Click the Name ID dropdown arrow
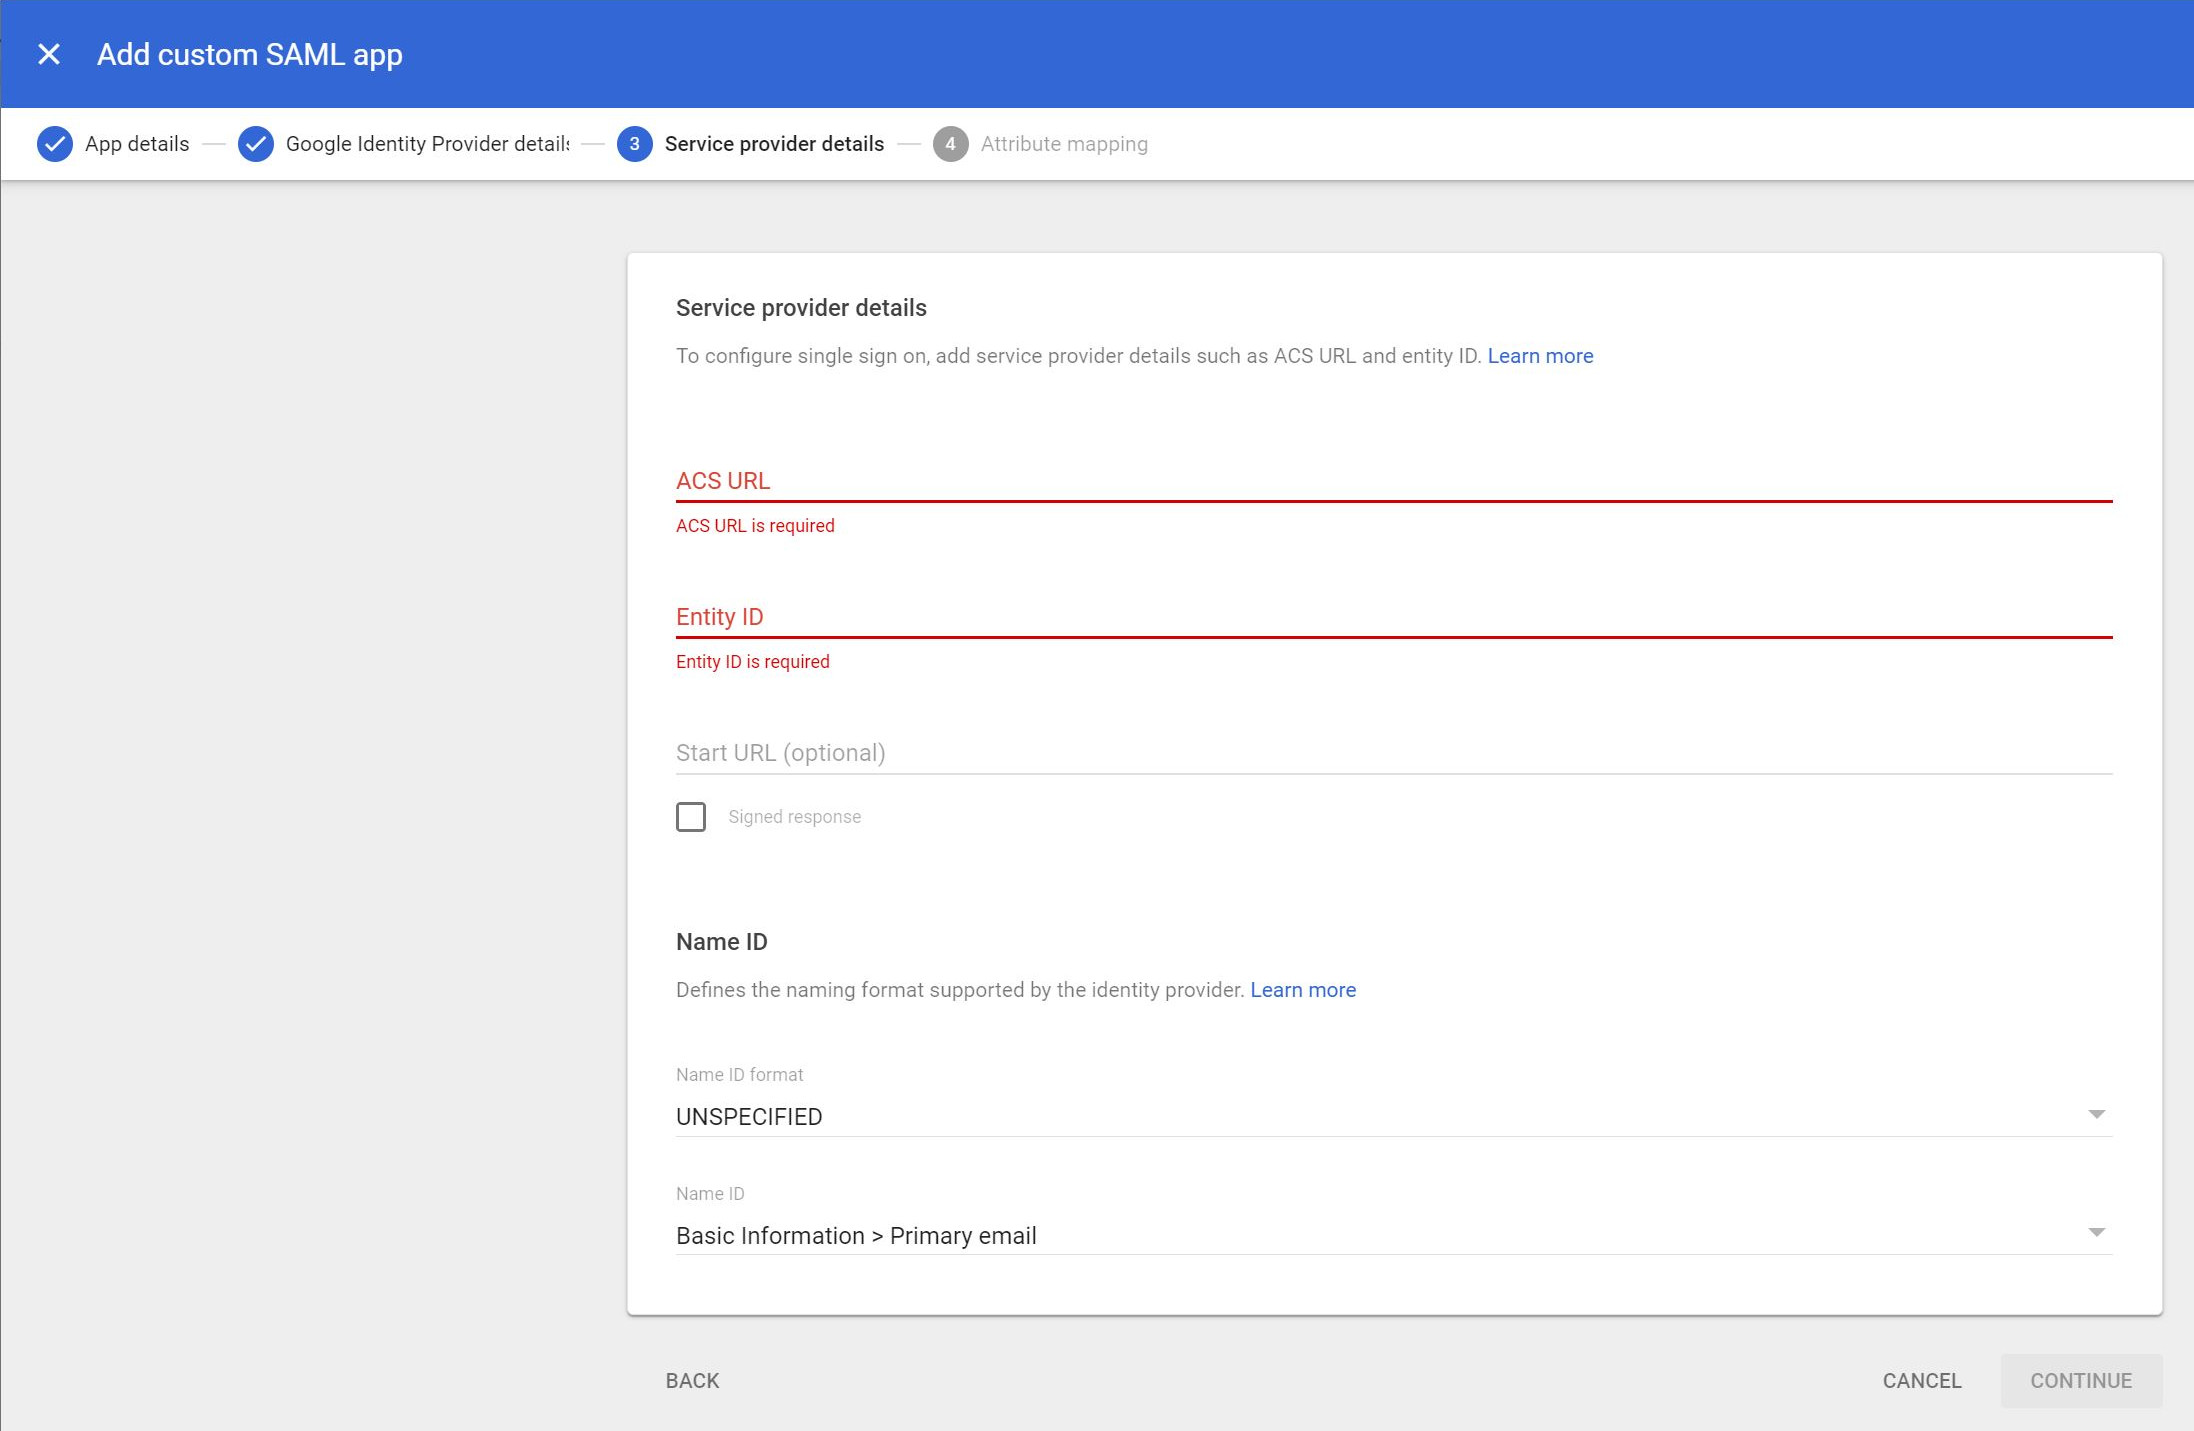The width and height of the screenshot is (2194, 1431). click(x=2094, y=1232)
